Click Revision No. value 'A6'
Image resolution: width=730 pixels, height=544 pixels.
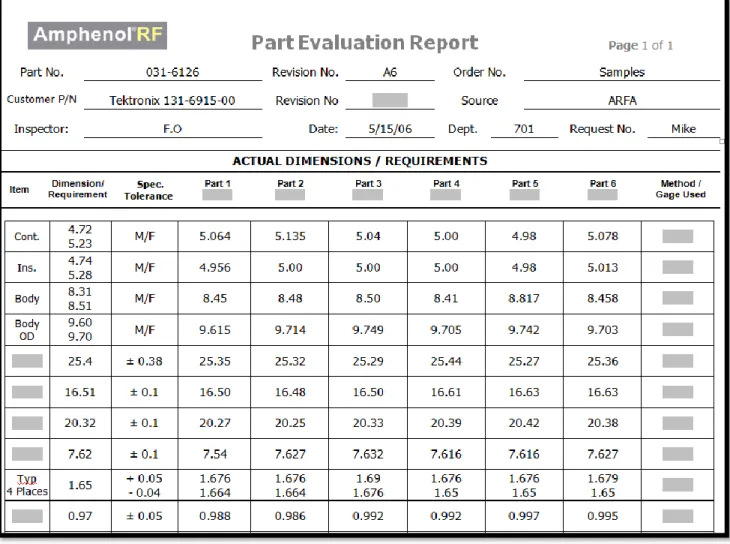coord(390,72)
